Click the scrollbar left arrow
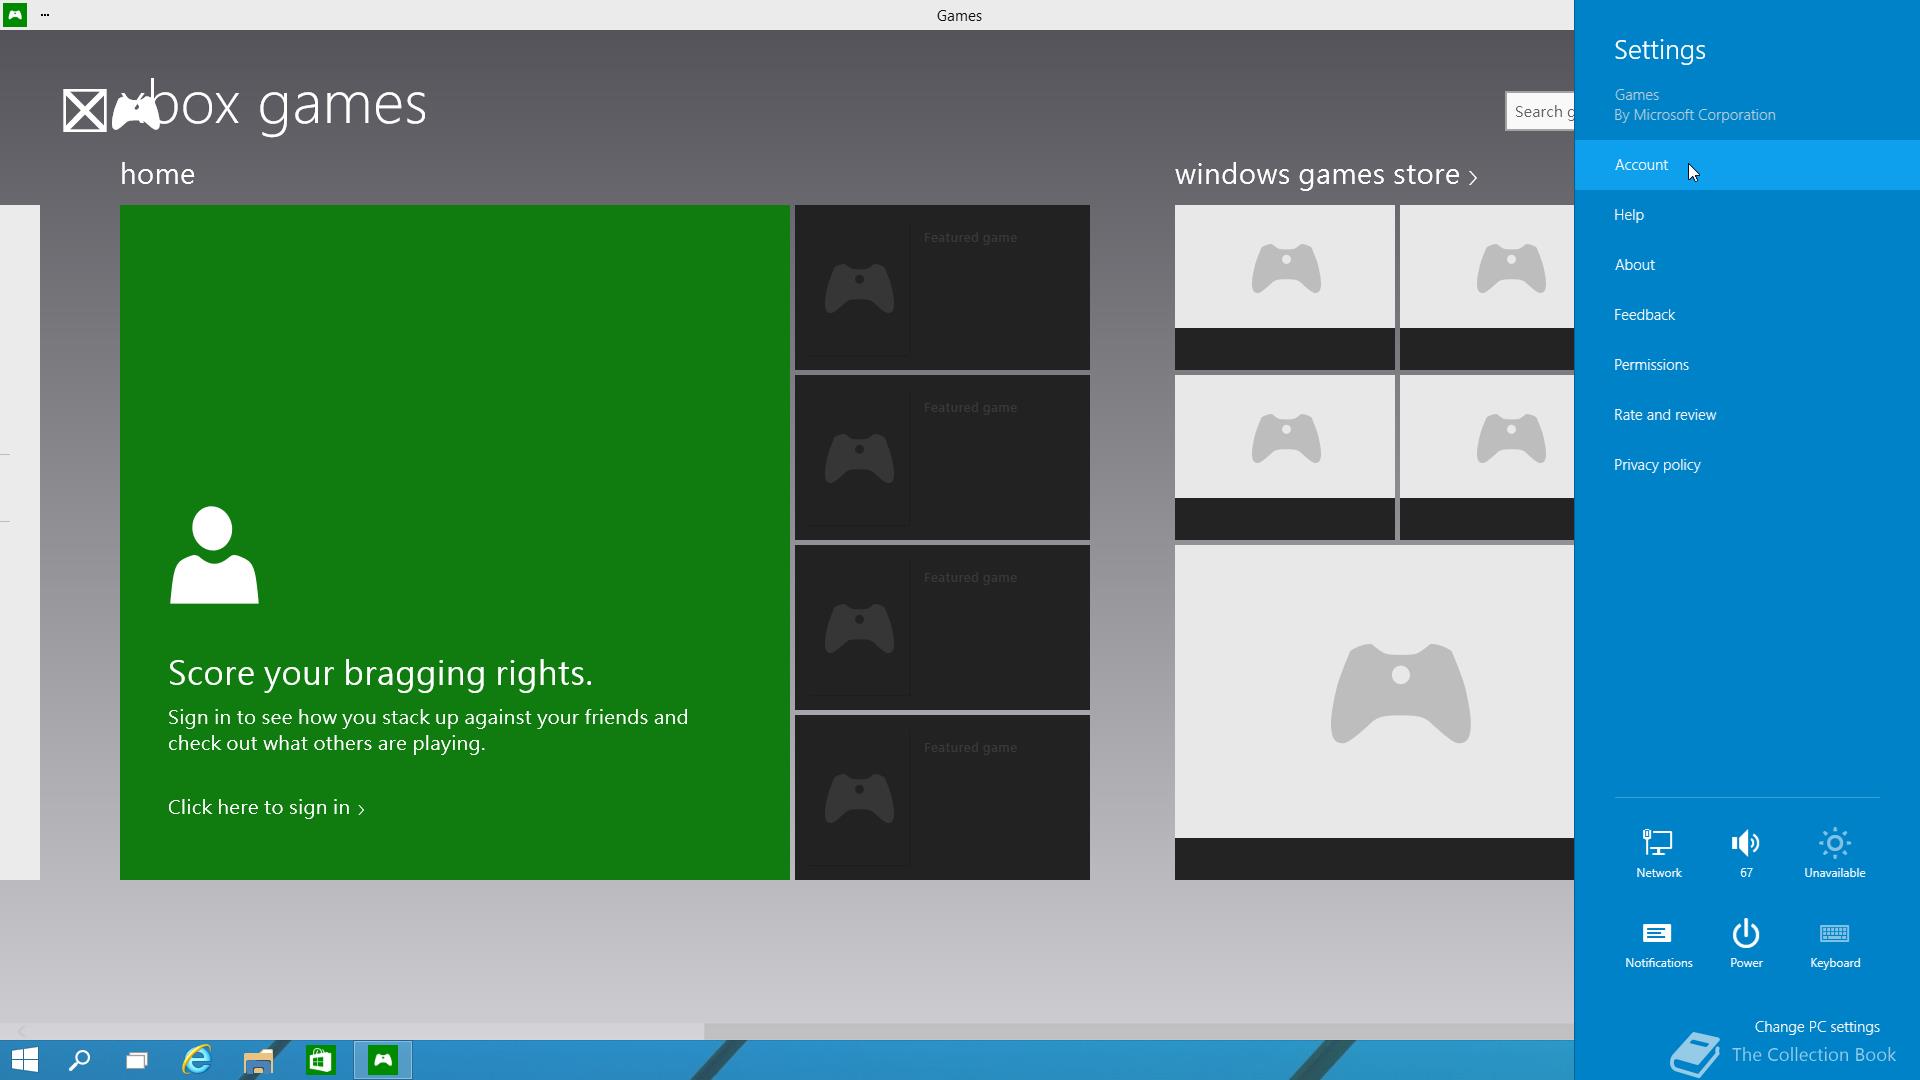Screen dimensions: 1920x1080 click(x=21, y=1031)
